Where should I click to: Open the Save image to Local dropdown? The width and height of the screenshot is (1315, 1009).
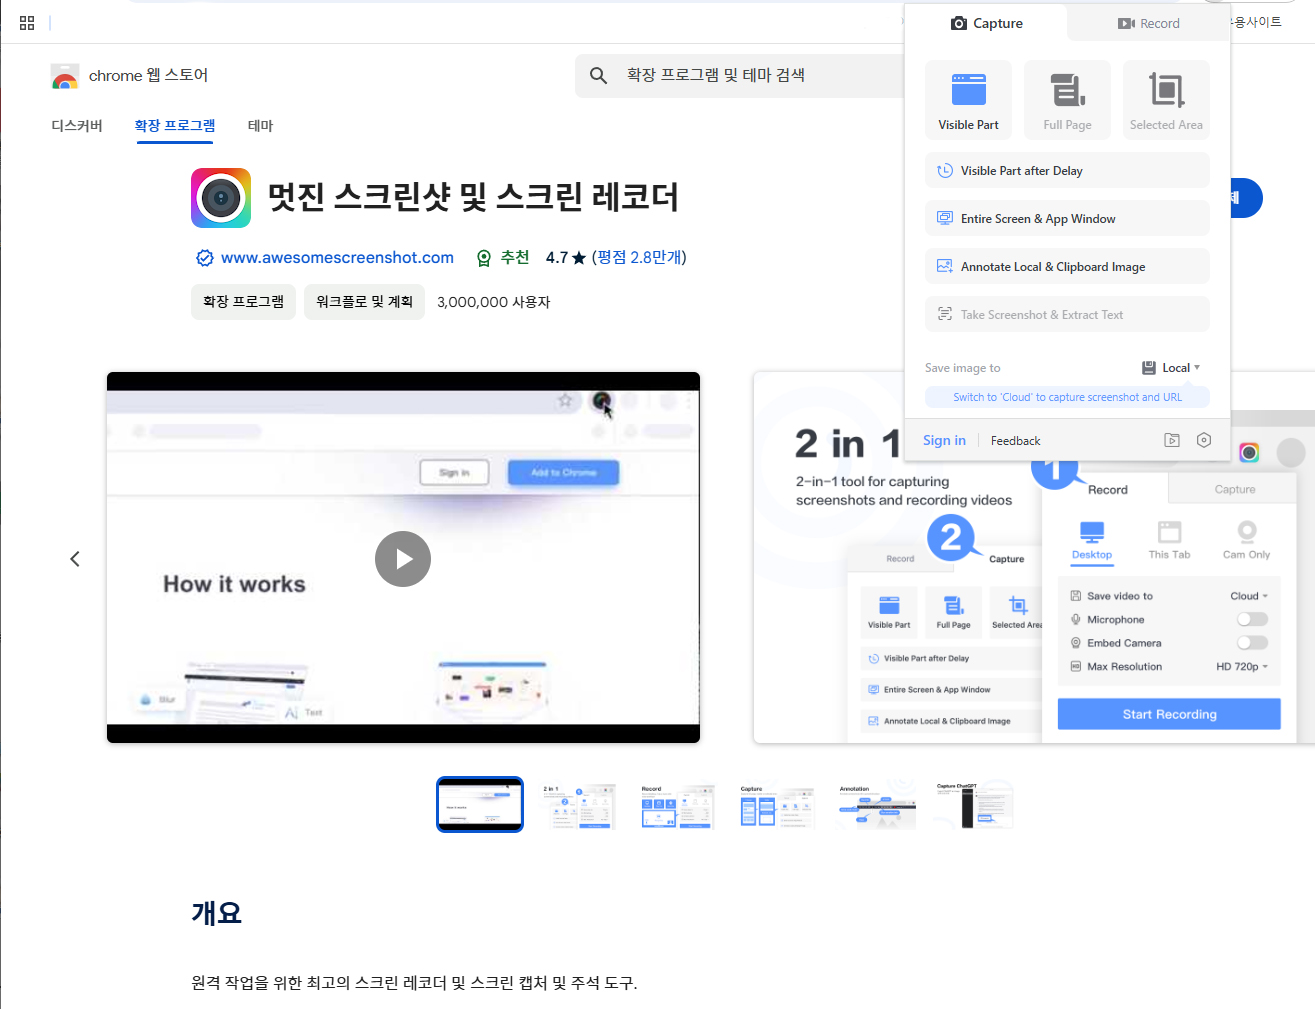point(1171,368)
